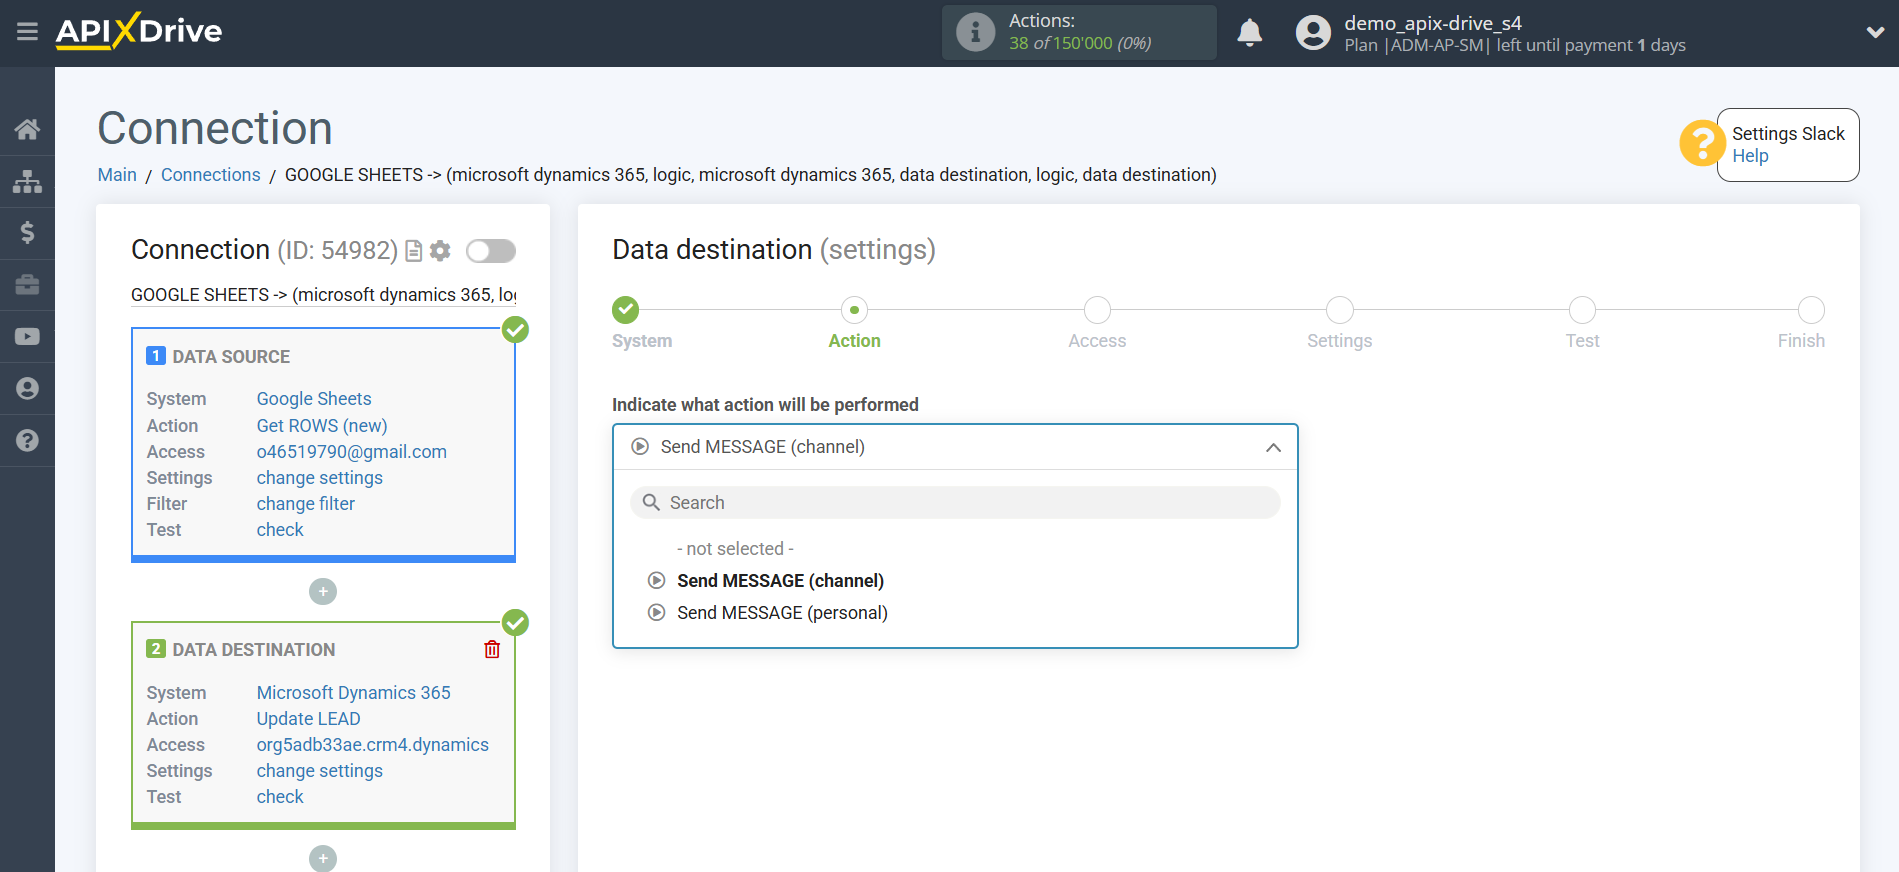Screen dimensions: 1899x872
Task: Open Update LEAD action link
Action: (309, 719)
